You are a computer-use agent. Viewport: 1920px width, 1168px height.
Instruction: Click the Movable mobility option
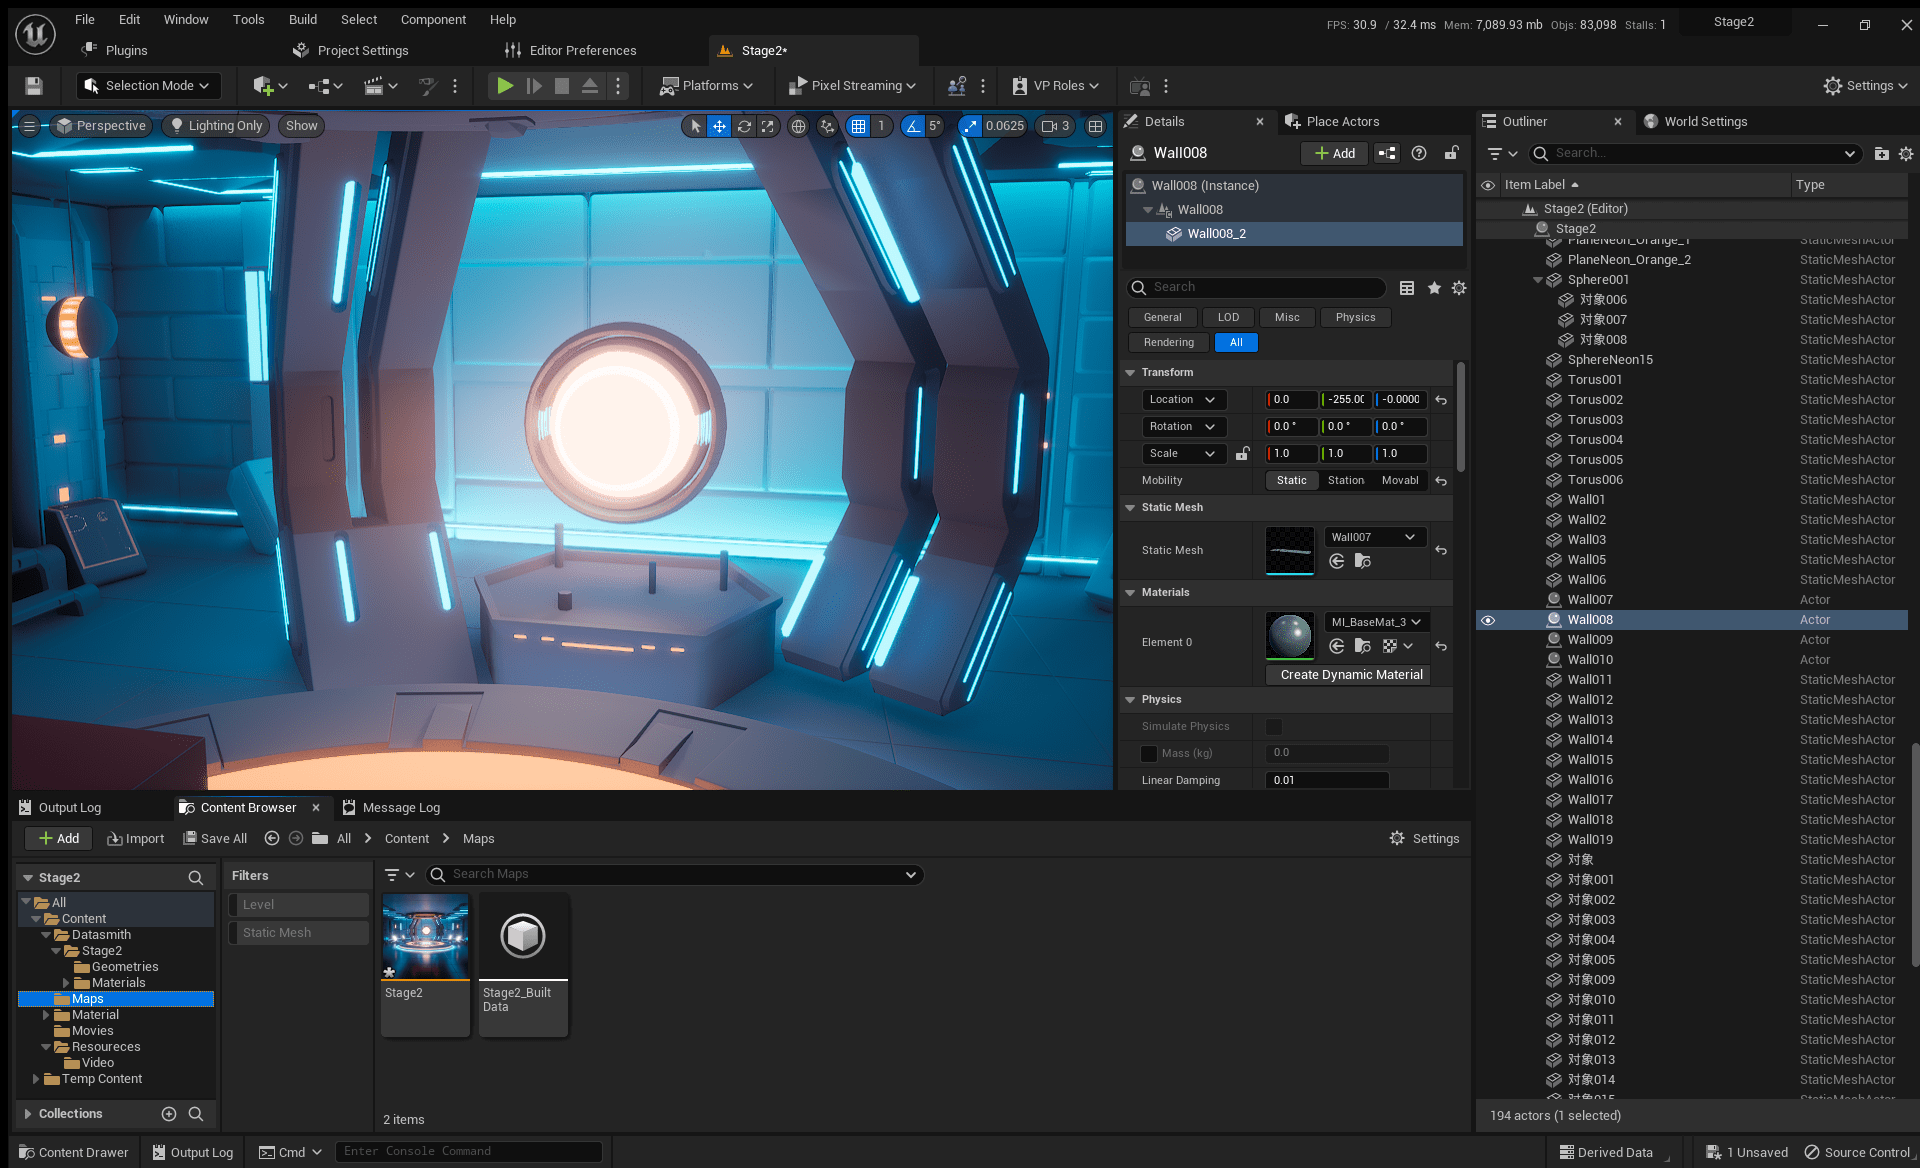[x=1400, y=481]
